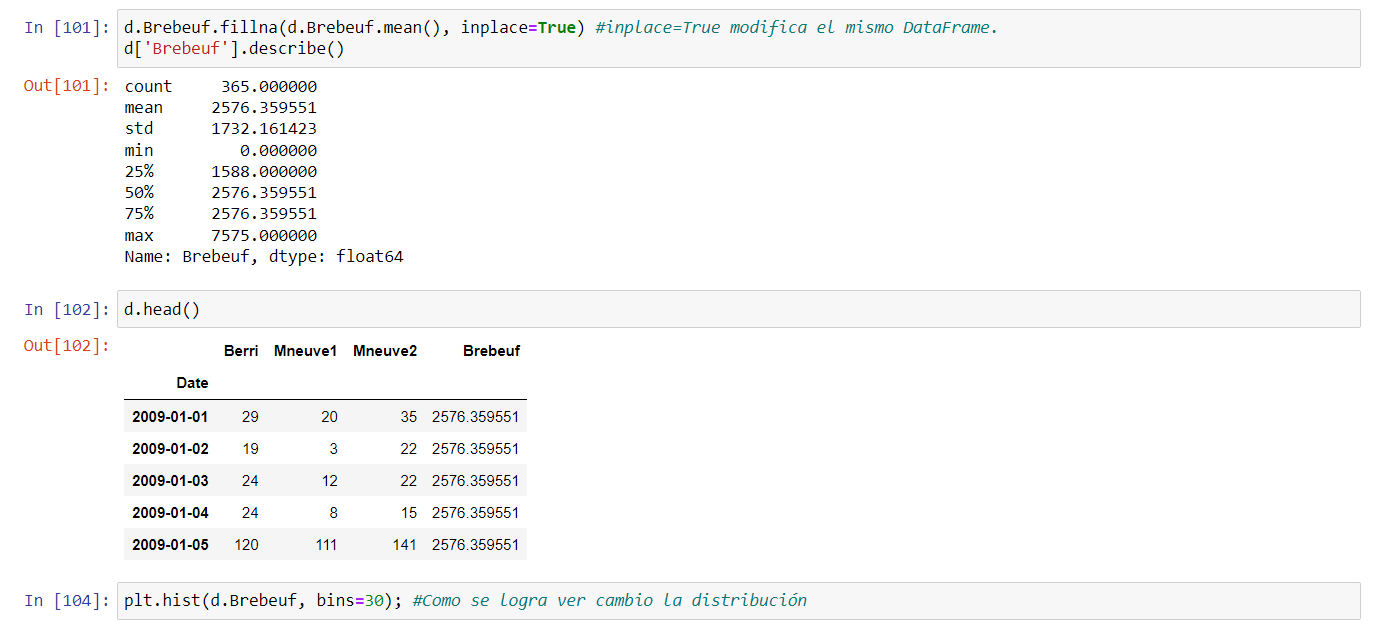
Task: Click the Berri column header
Action: (x=241, y=351)
